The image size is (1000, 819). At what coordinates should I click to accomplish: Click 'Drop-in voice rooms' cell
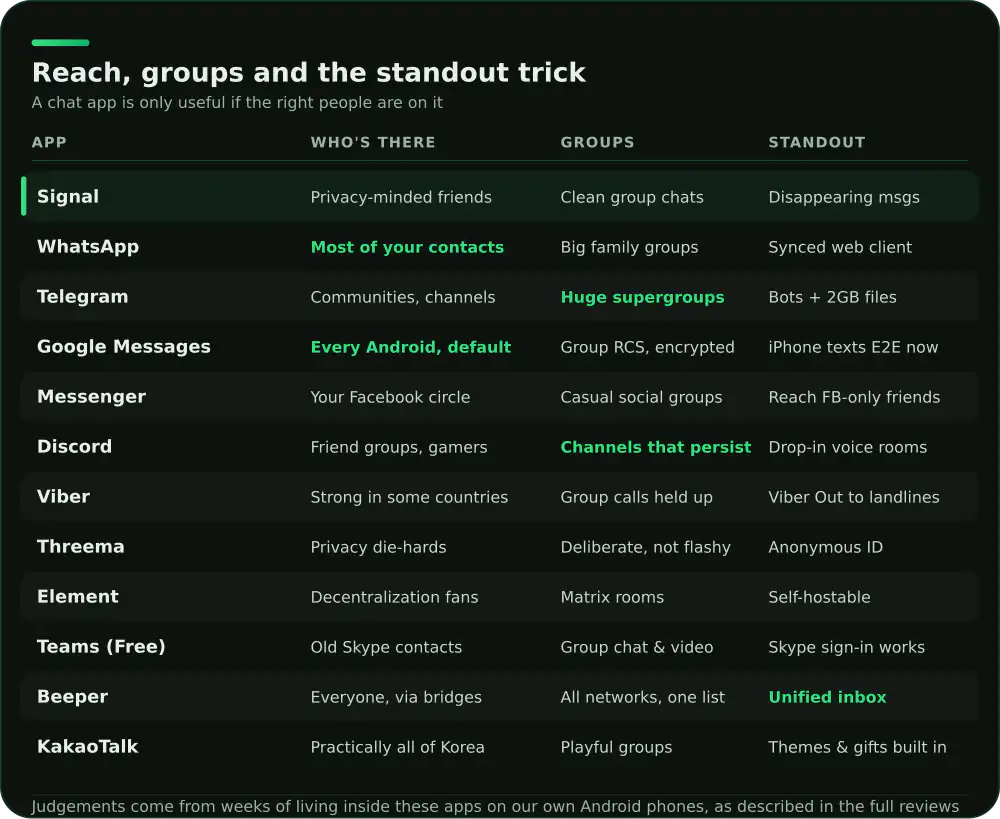click(x=848, y=447)
